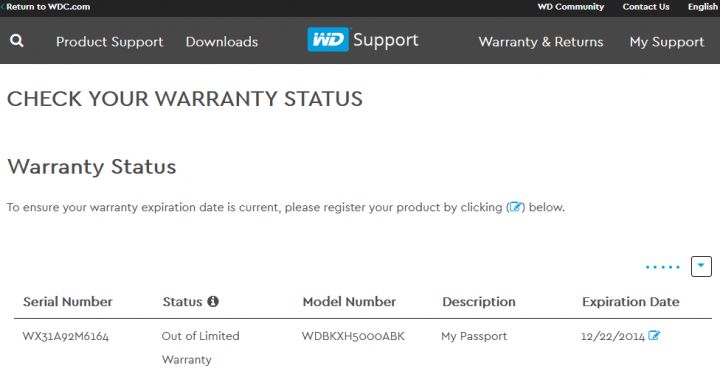Sort by Expiration Date column header
720x368 pixels.
point(630,302)
